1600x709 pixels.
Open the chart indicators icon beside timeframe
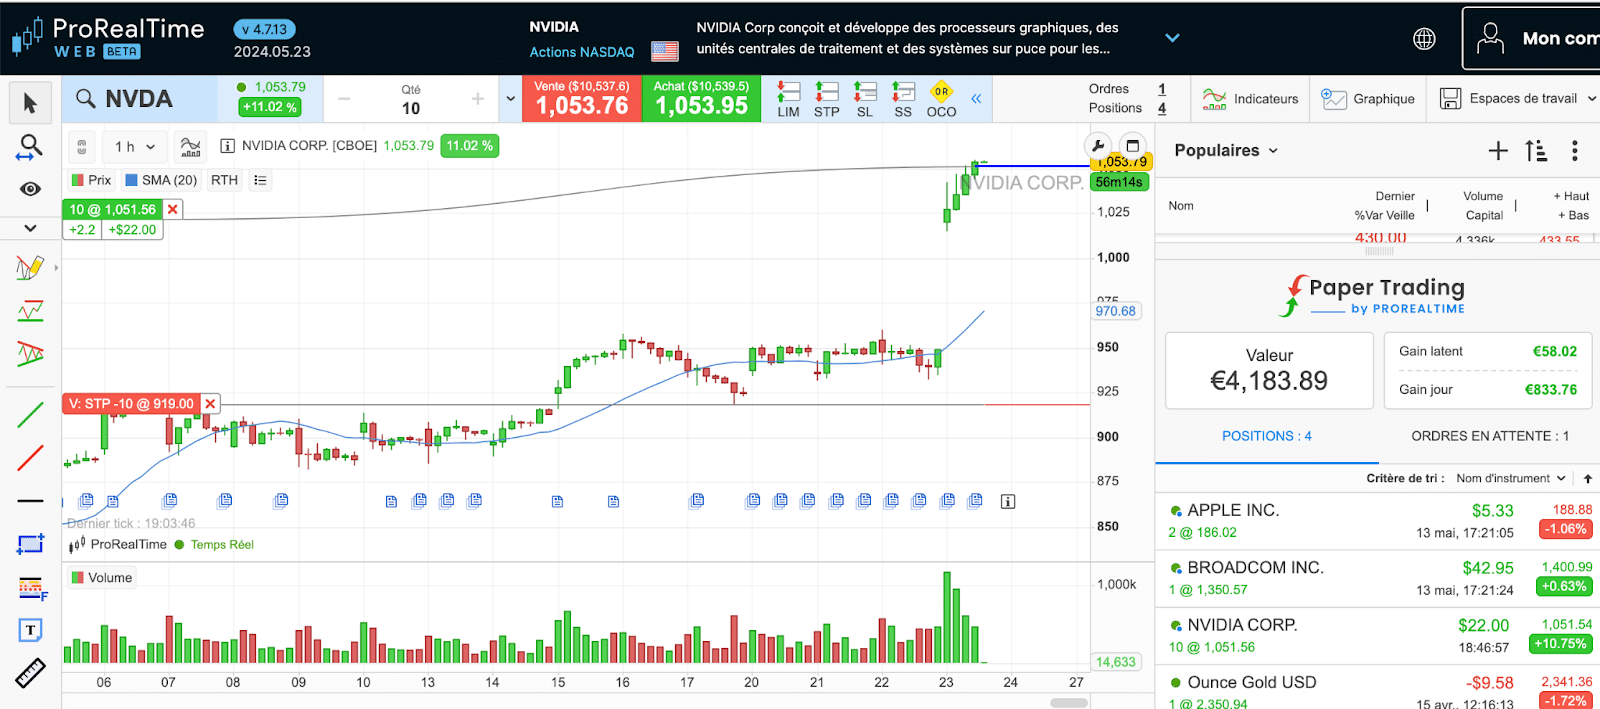tap(190, 147)
